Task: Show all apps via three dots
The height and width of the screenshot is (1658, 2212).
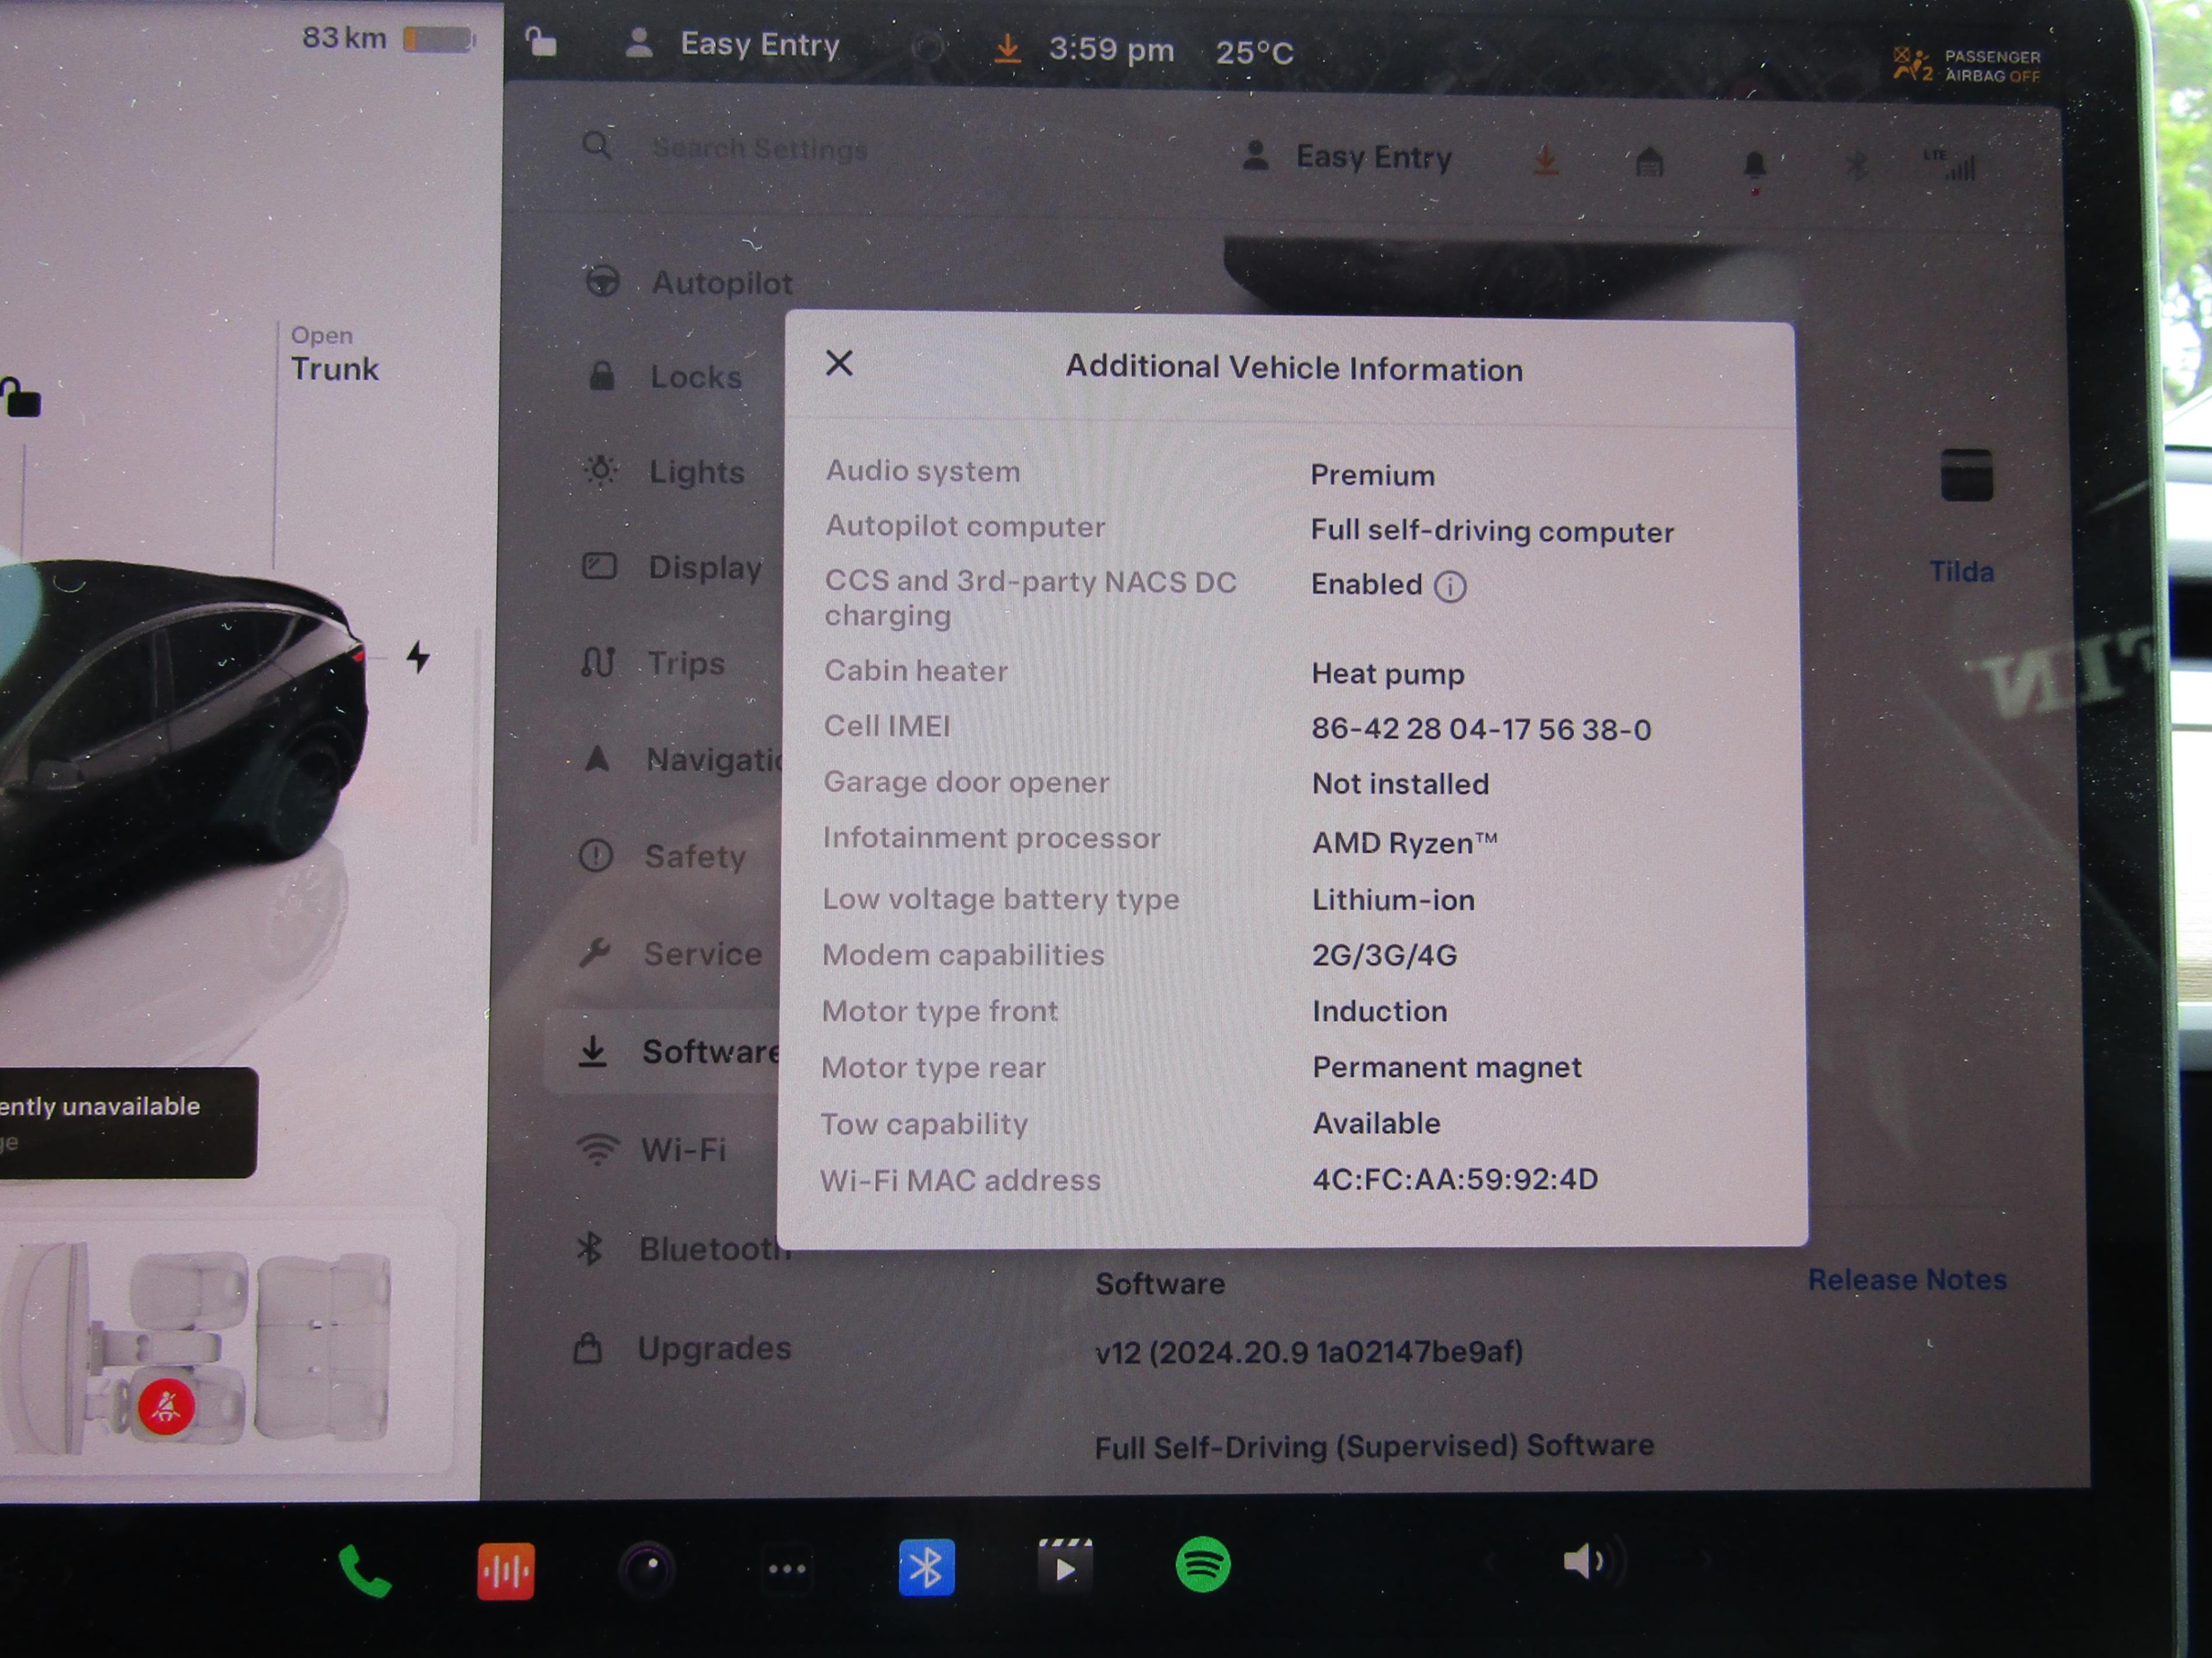Action: tap(787, 1569)
